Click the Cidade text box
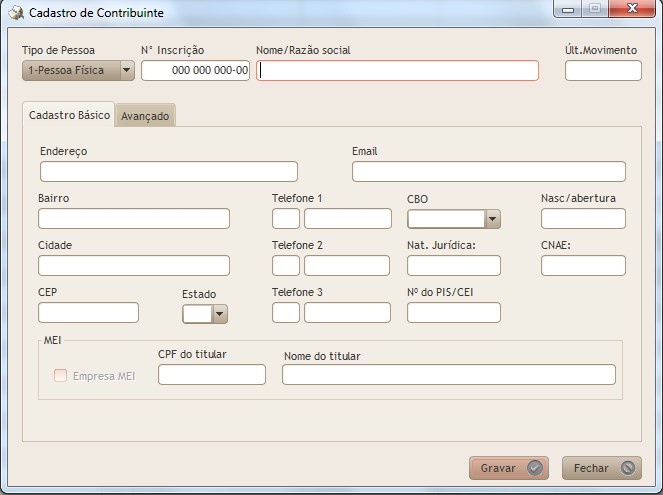Viewport: 663px width, 495px height. click(134, 265)
